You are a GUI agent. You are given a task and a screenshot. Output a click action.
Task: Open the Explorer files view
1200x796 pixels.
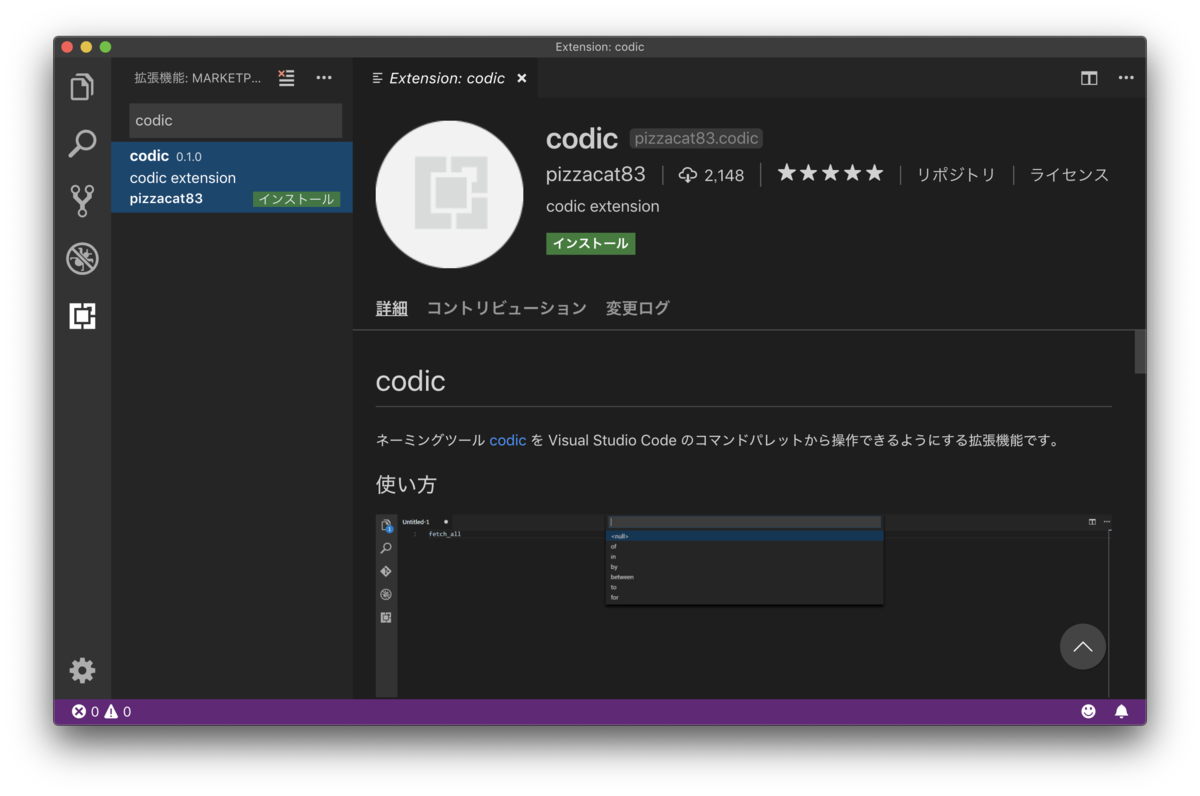pyautogui.click(x=82, y=87)
